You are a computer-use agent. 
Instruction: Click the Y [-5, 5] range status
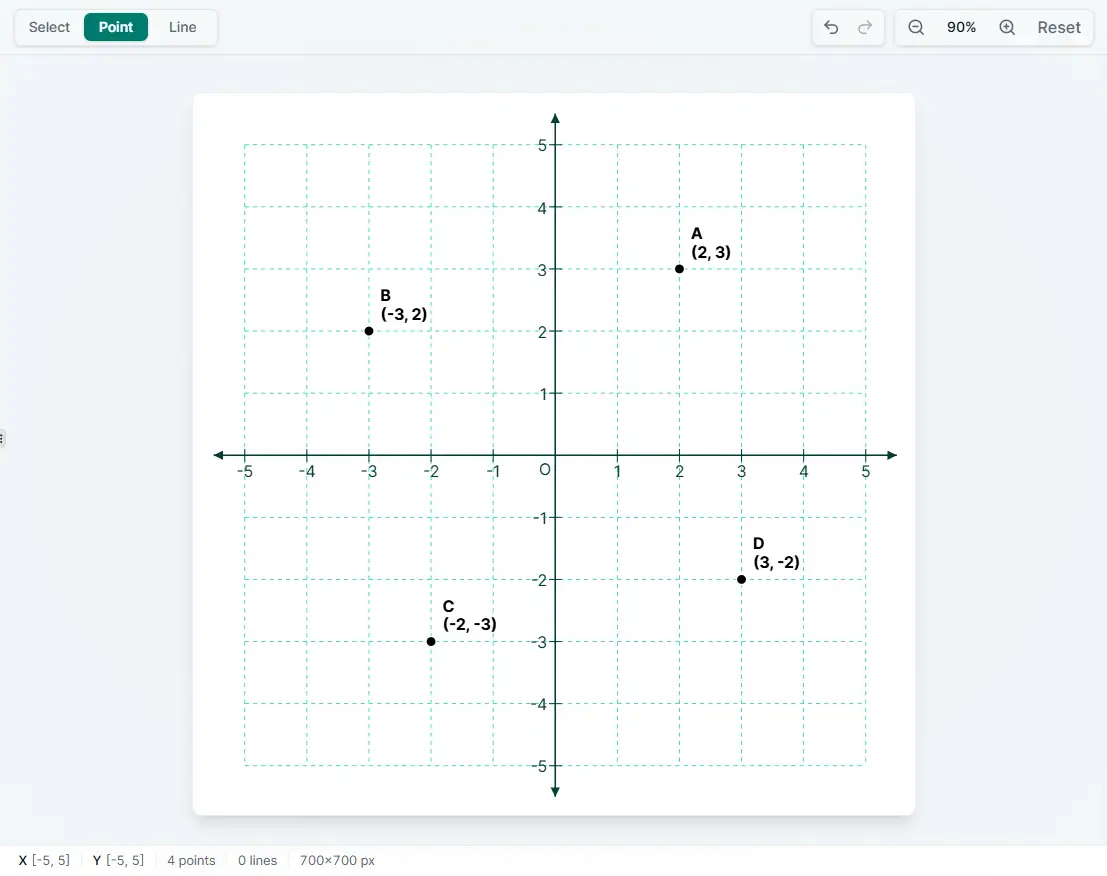118,860
